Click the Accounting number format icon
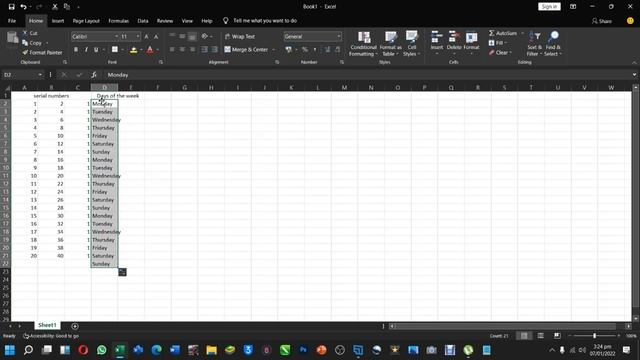This screenshot has height=360, width=640. [289, 49]
